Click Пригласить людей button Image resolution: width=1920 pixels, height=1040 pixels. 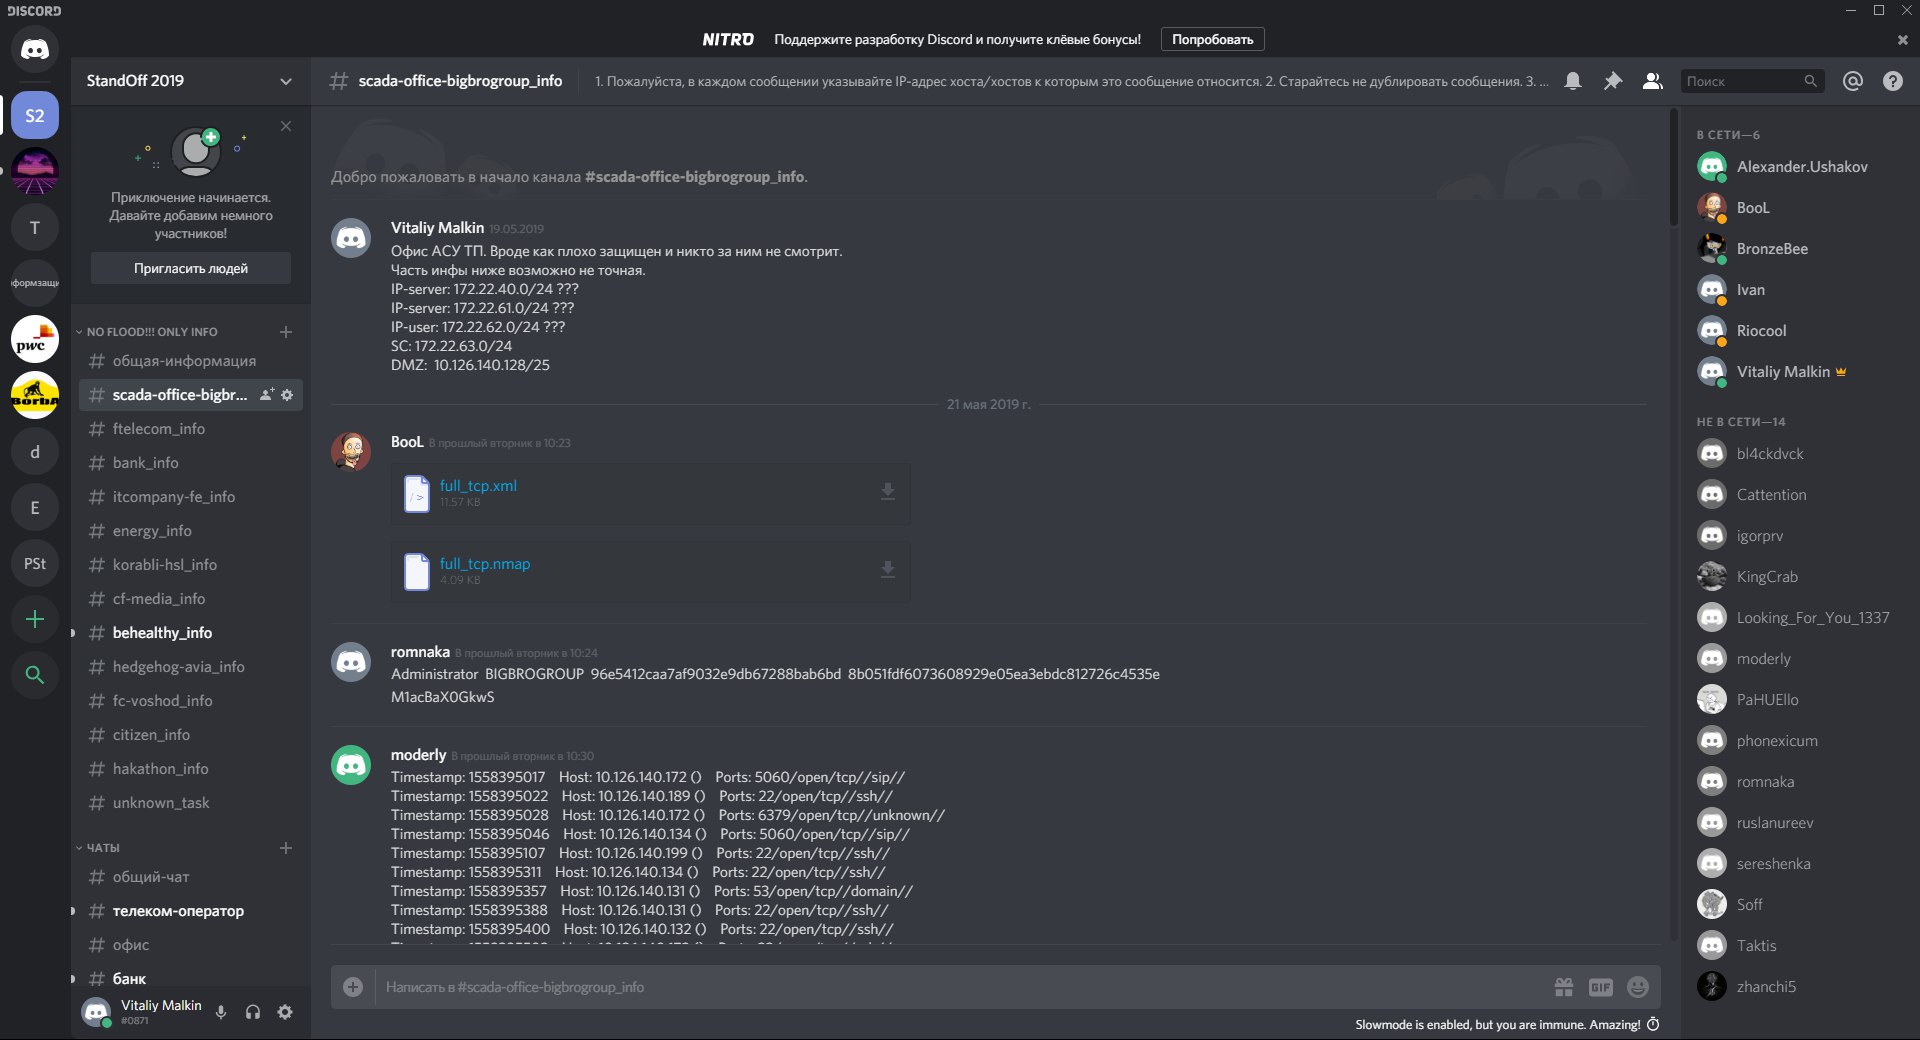click(x=191, y=268)
